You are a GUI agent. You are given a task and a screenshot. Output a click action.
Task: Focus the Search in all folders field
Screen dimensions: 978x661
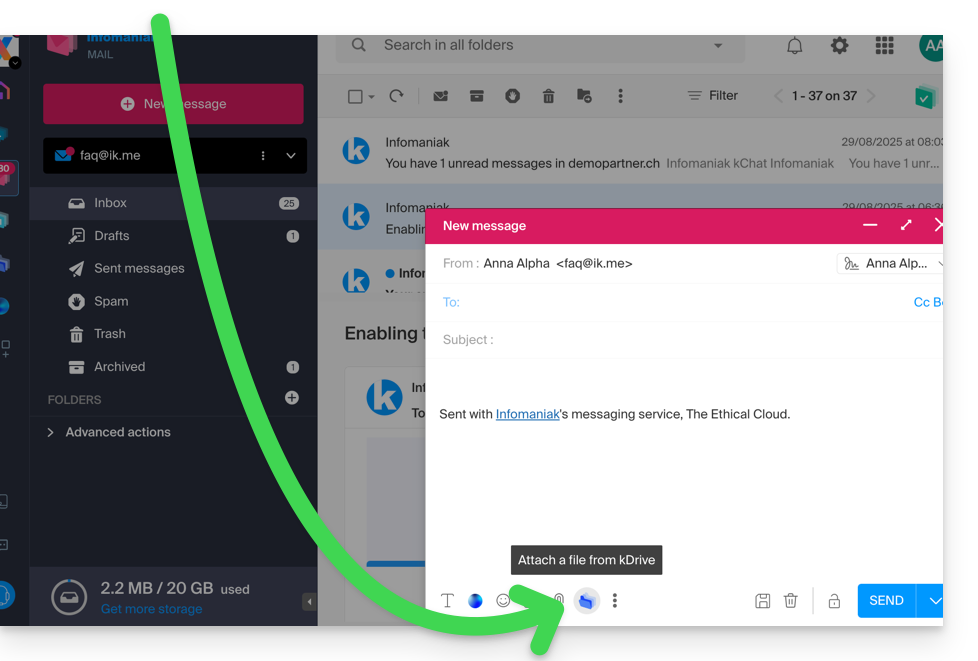point(540,45)
